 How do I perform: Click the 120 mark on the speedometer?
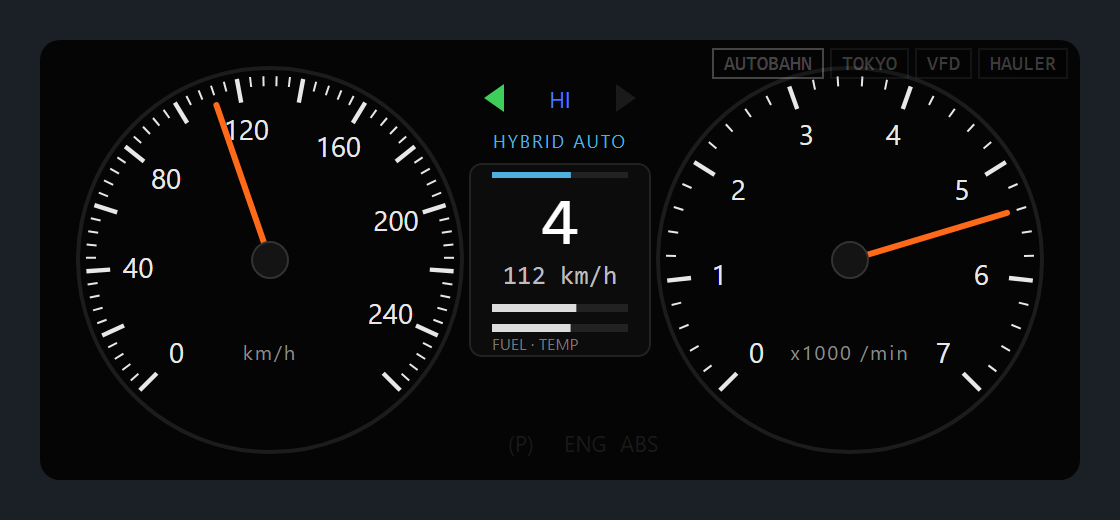(x=246, y=131)
